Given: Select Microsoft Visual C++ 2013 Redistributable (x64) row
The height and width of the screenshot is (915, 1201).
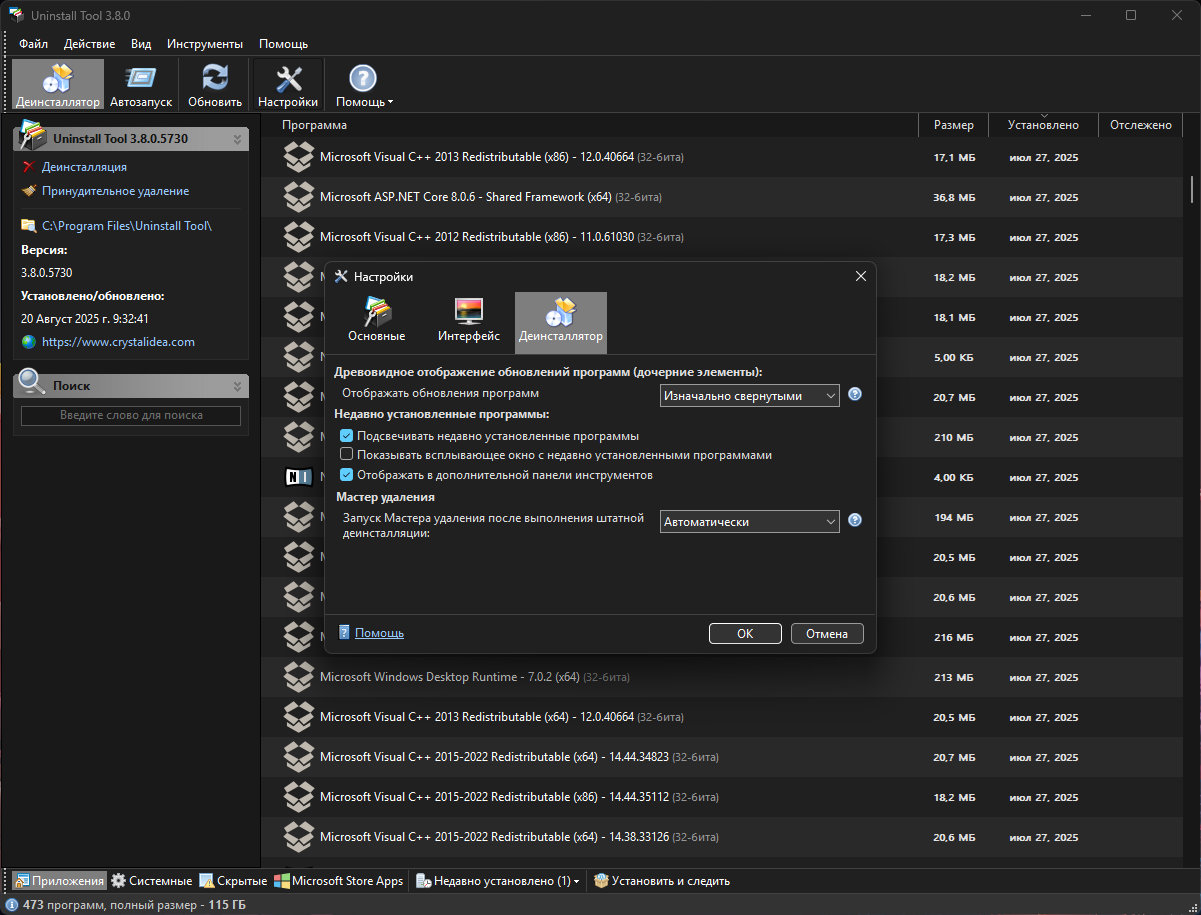Looking at the screenshot, I should tap(724, 717).
